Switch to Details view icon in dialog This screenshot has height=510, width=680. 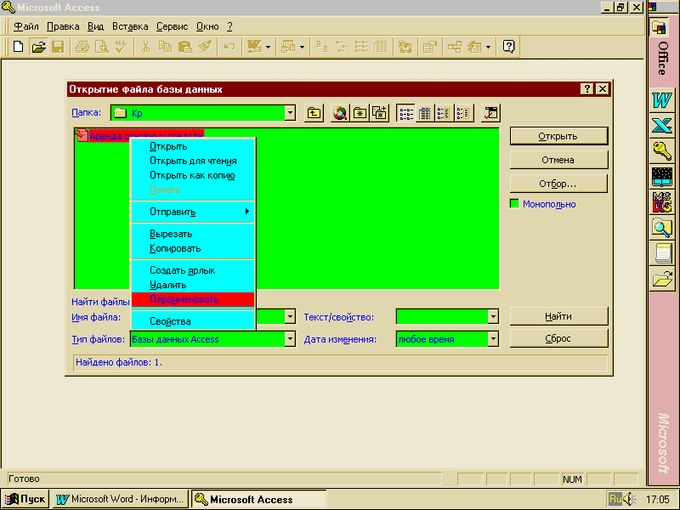point(425,113)
